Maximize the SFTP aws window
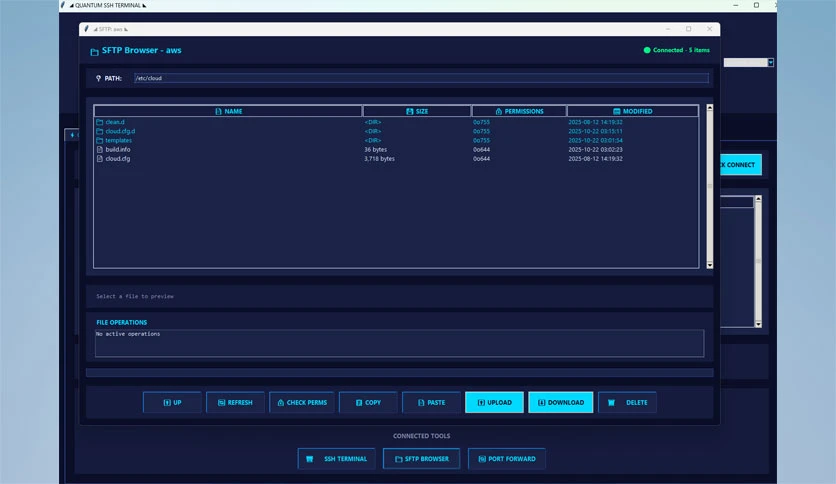 click(688, 29)
